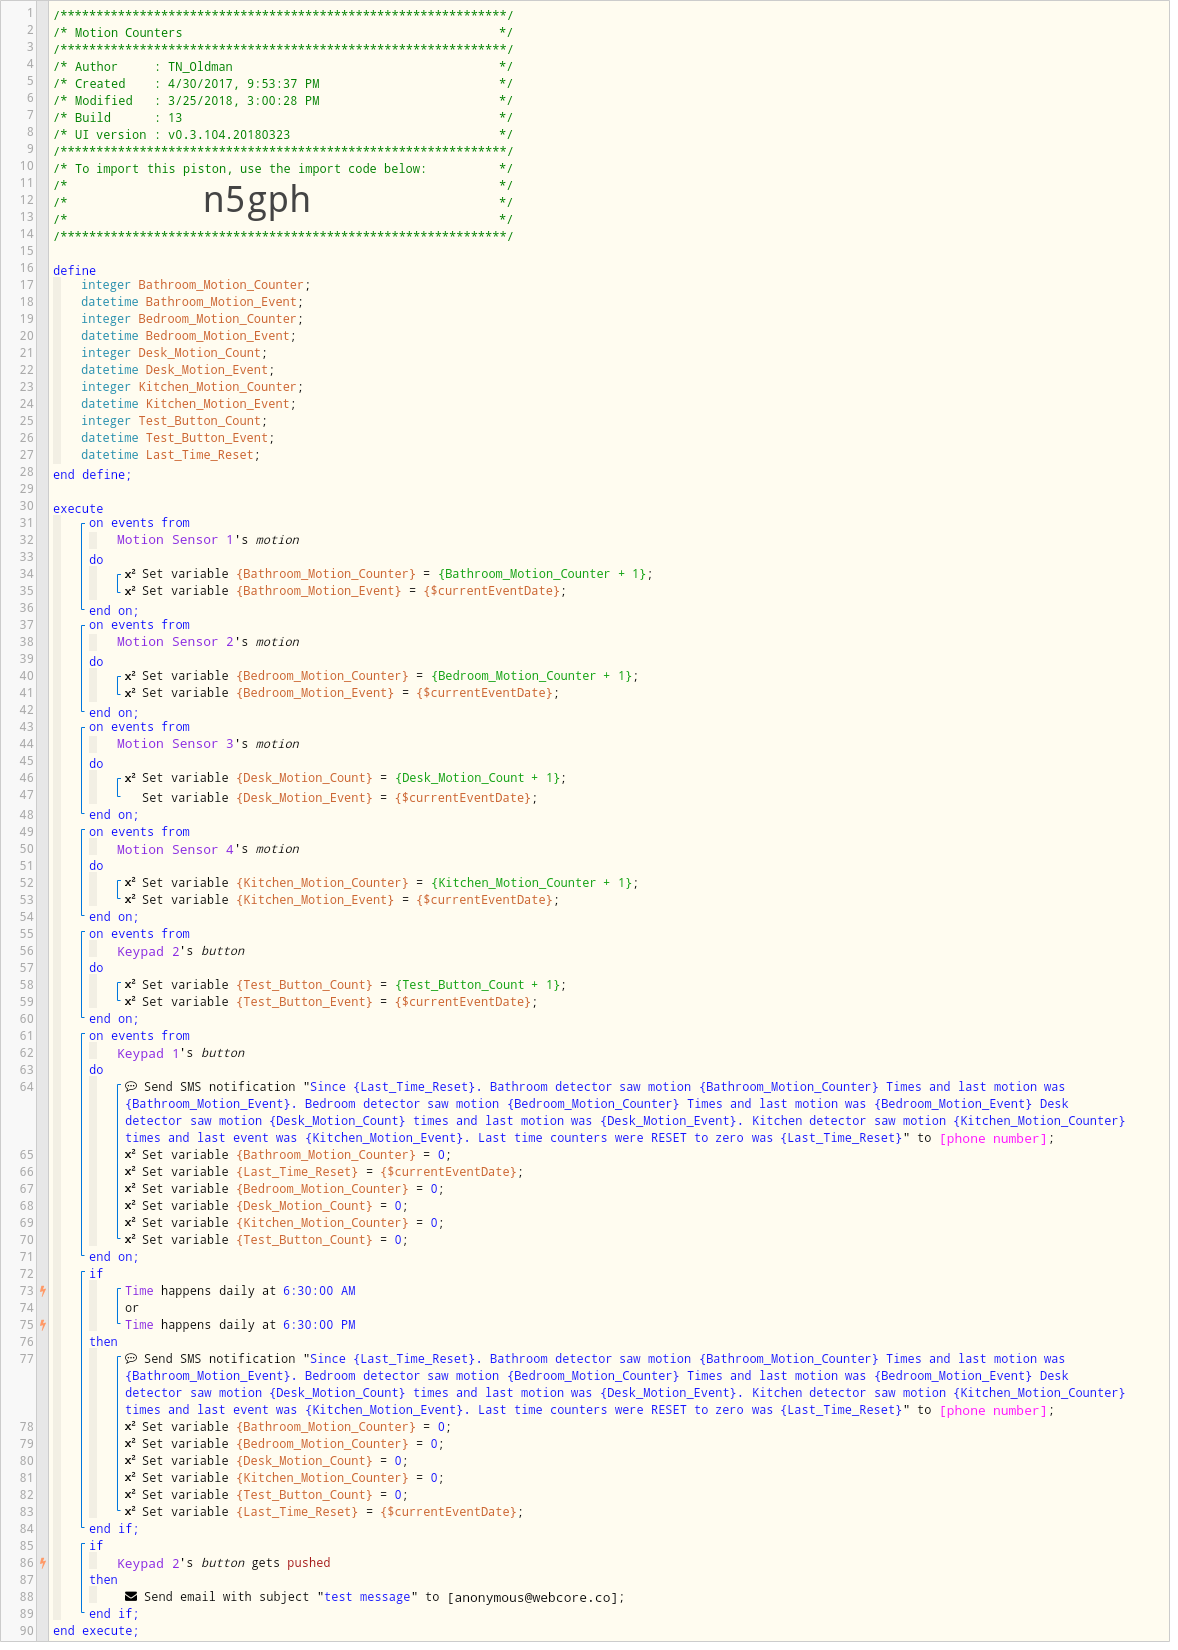Click x² icon for Bedroom_Motion_Counter + 1 assignment

tap(130, 676)
